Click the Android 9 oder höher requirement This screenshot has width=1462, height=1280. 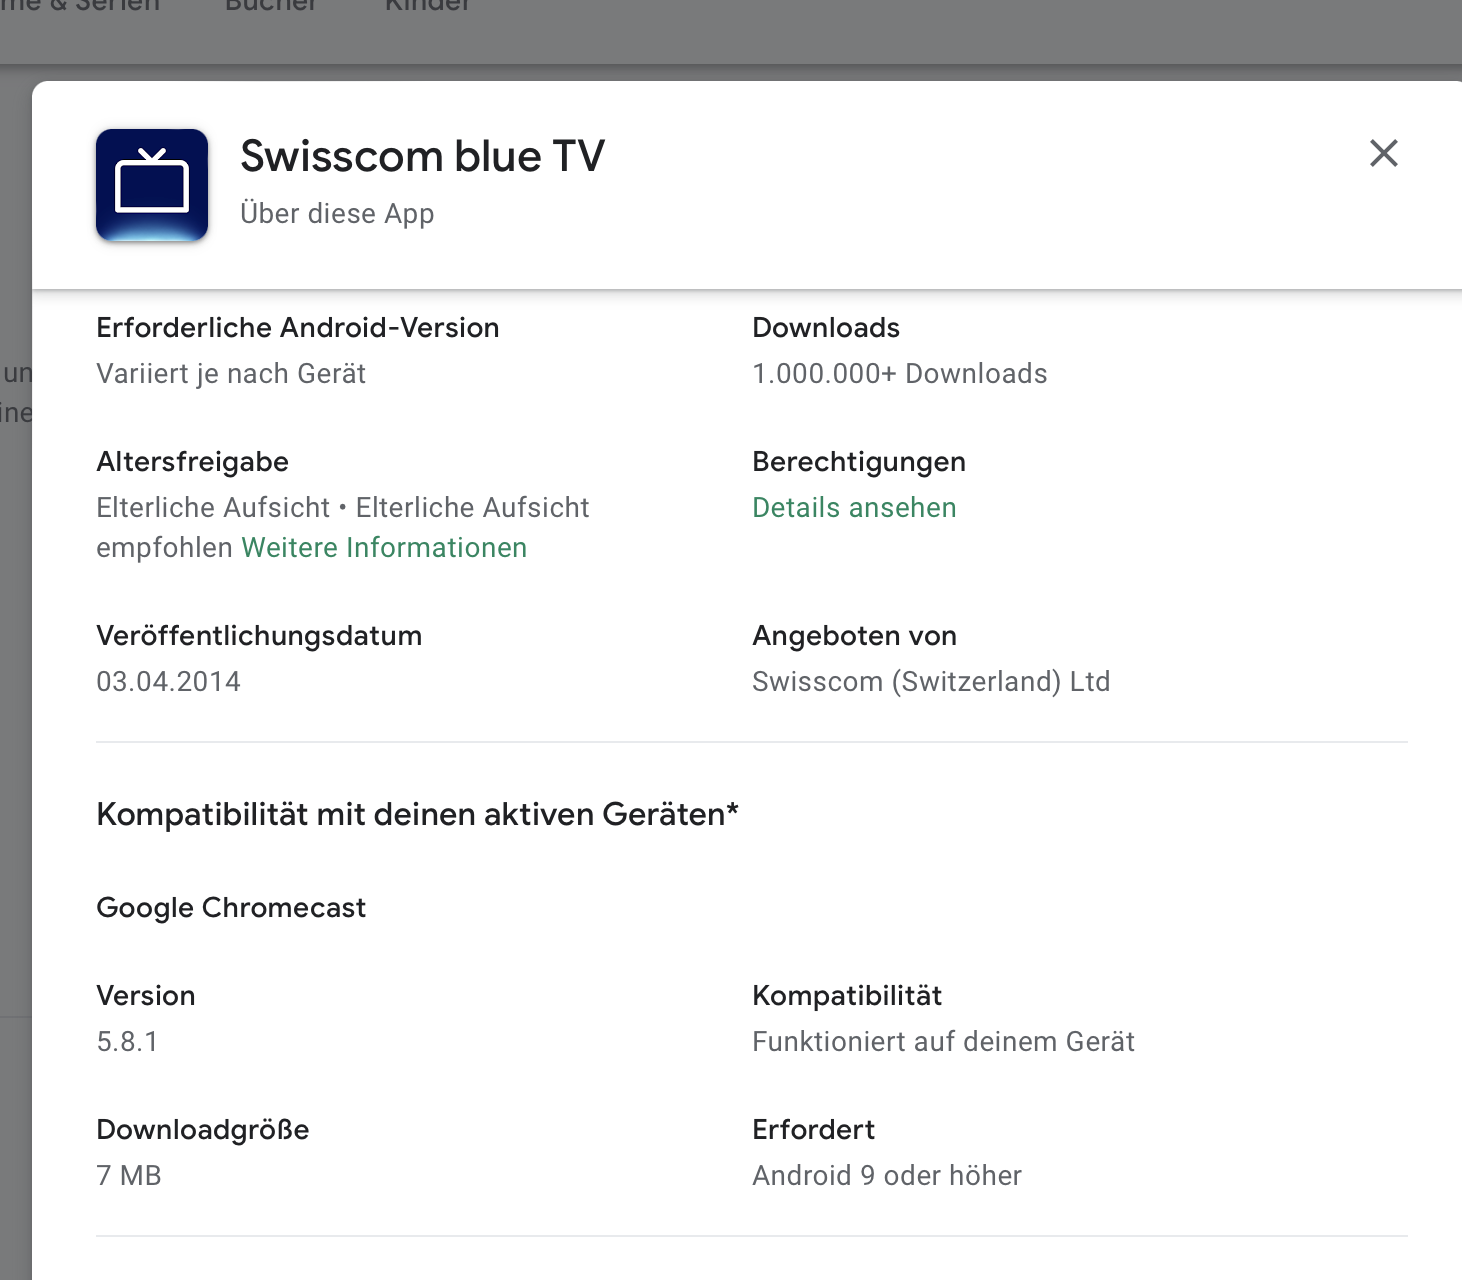point(886,1176)
